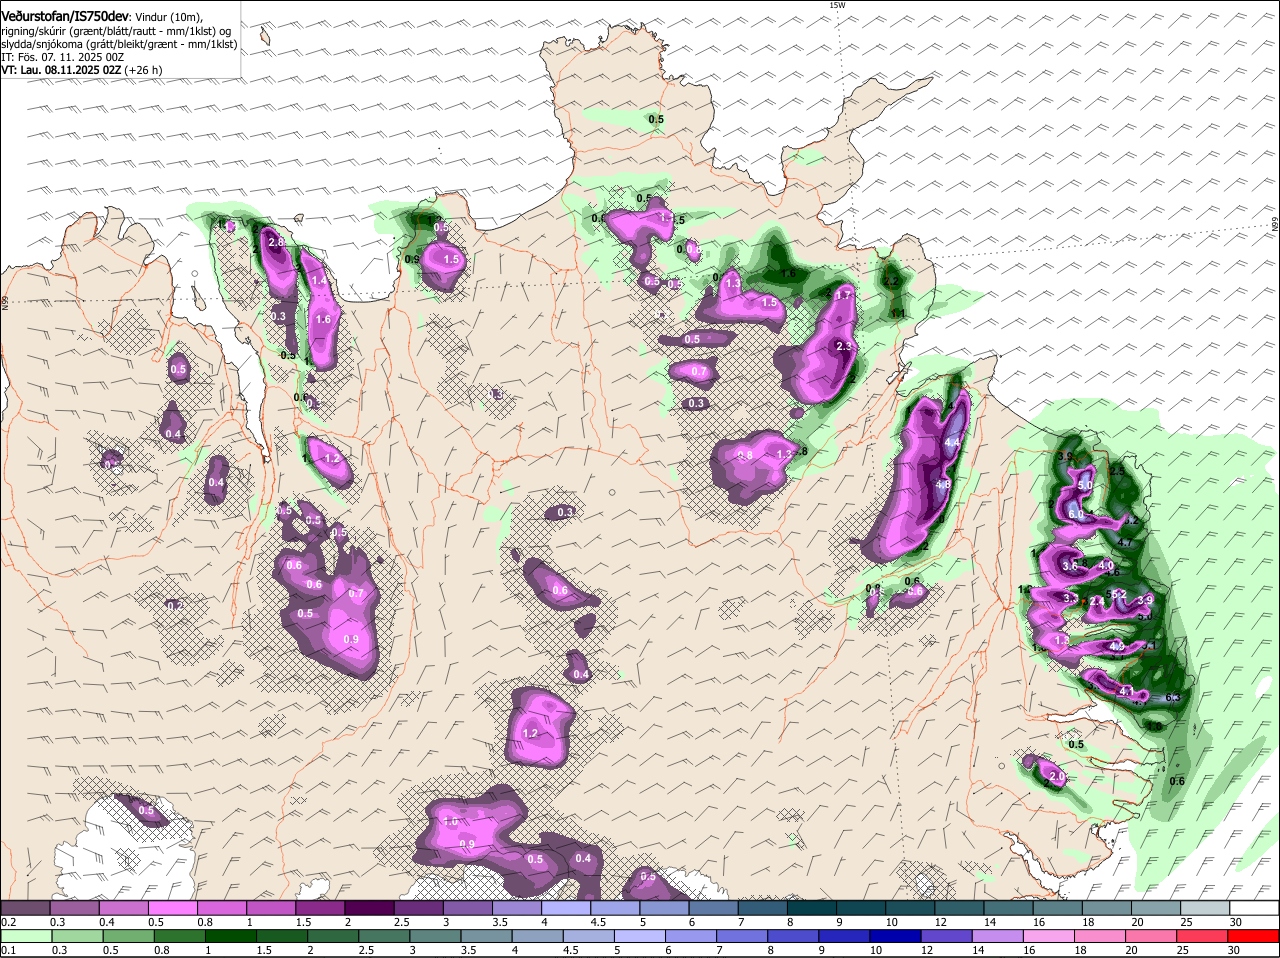Pick the dark teal top-row swatch between 9 and 10

point(861,908)
